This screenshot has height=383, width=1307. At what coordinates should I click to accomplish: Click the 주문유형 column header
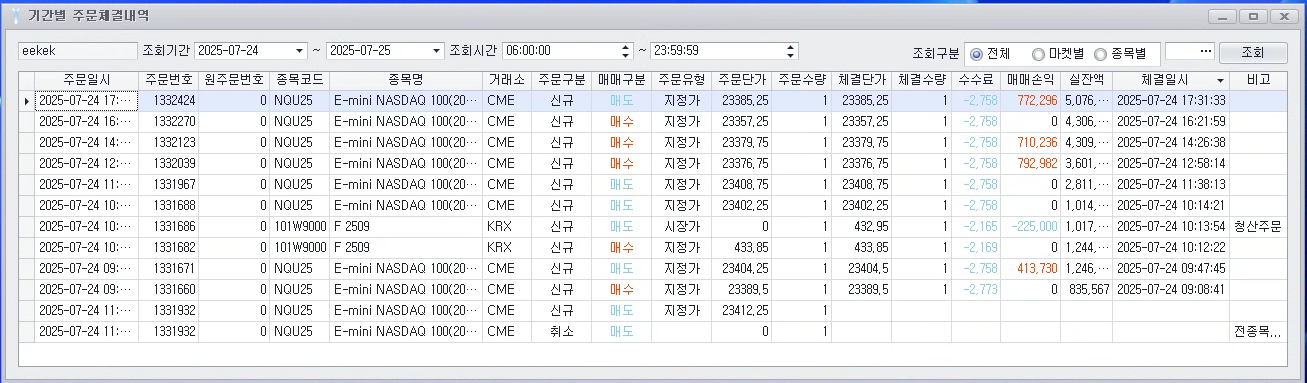click(681, 80)
